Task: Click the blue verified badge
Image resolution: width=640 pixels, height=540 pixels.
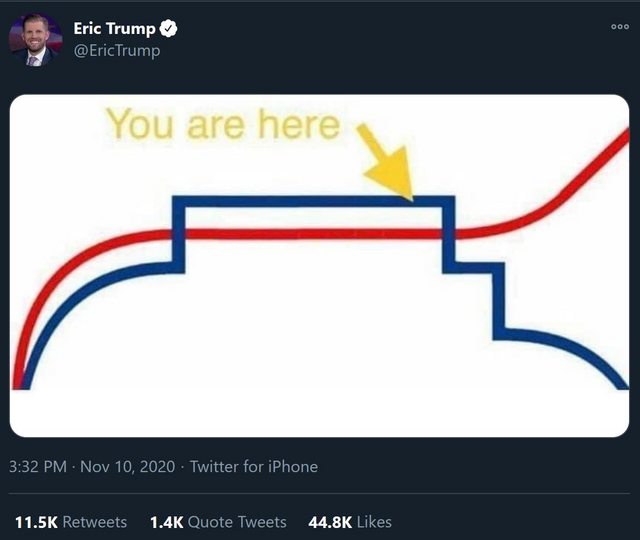Action: (169, 29)
